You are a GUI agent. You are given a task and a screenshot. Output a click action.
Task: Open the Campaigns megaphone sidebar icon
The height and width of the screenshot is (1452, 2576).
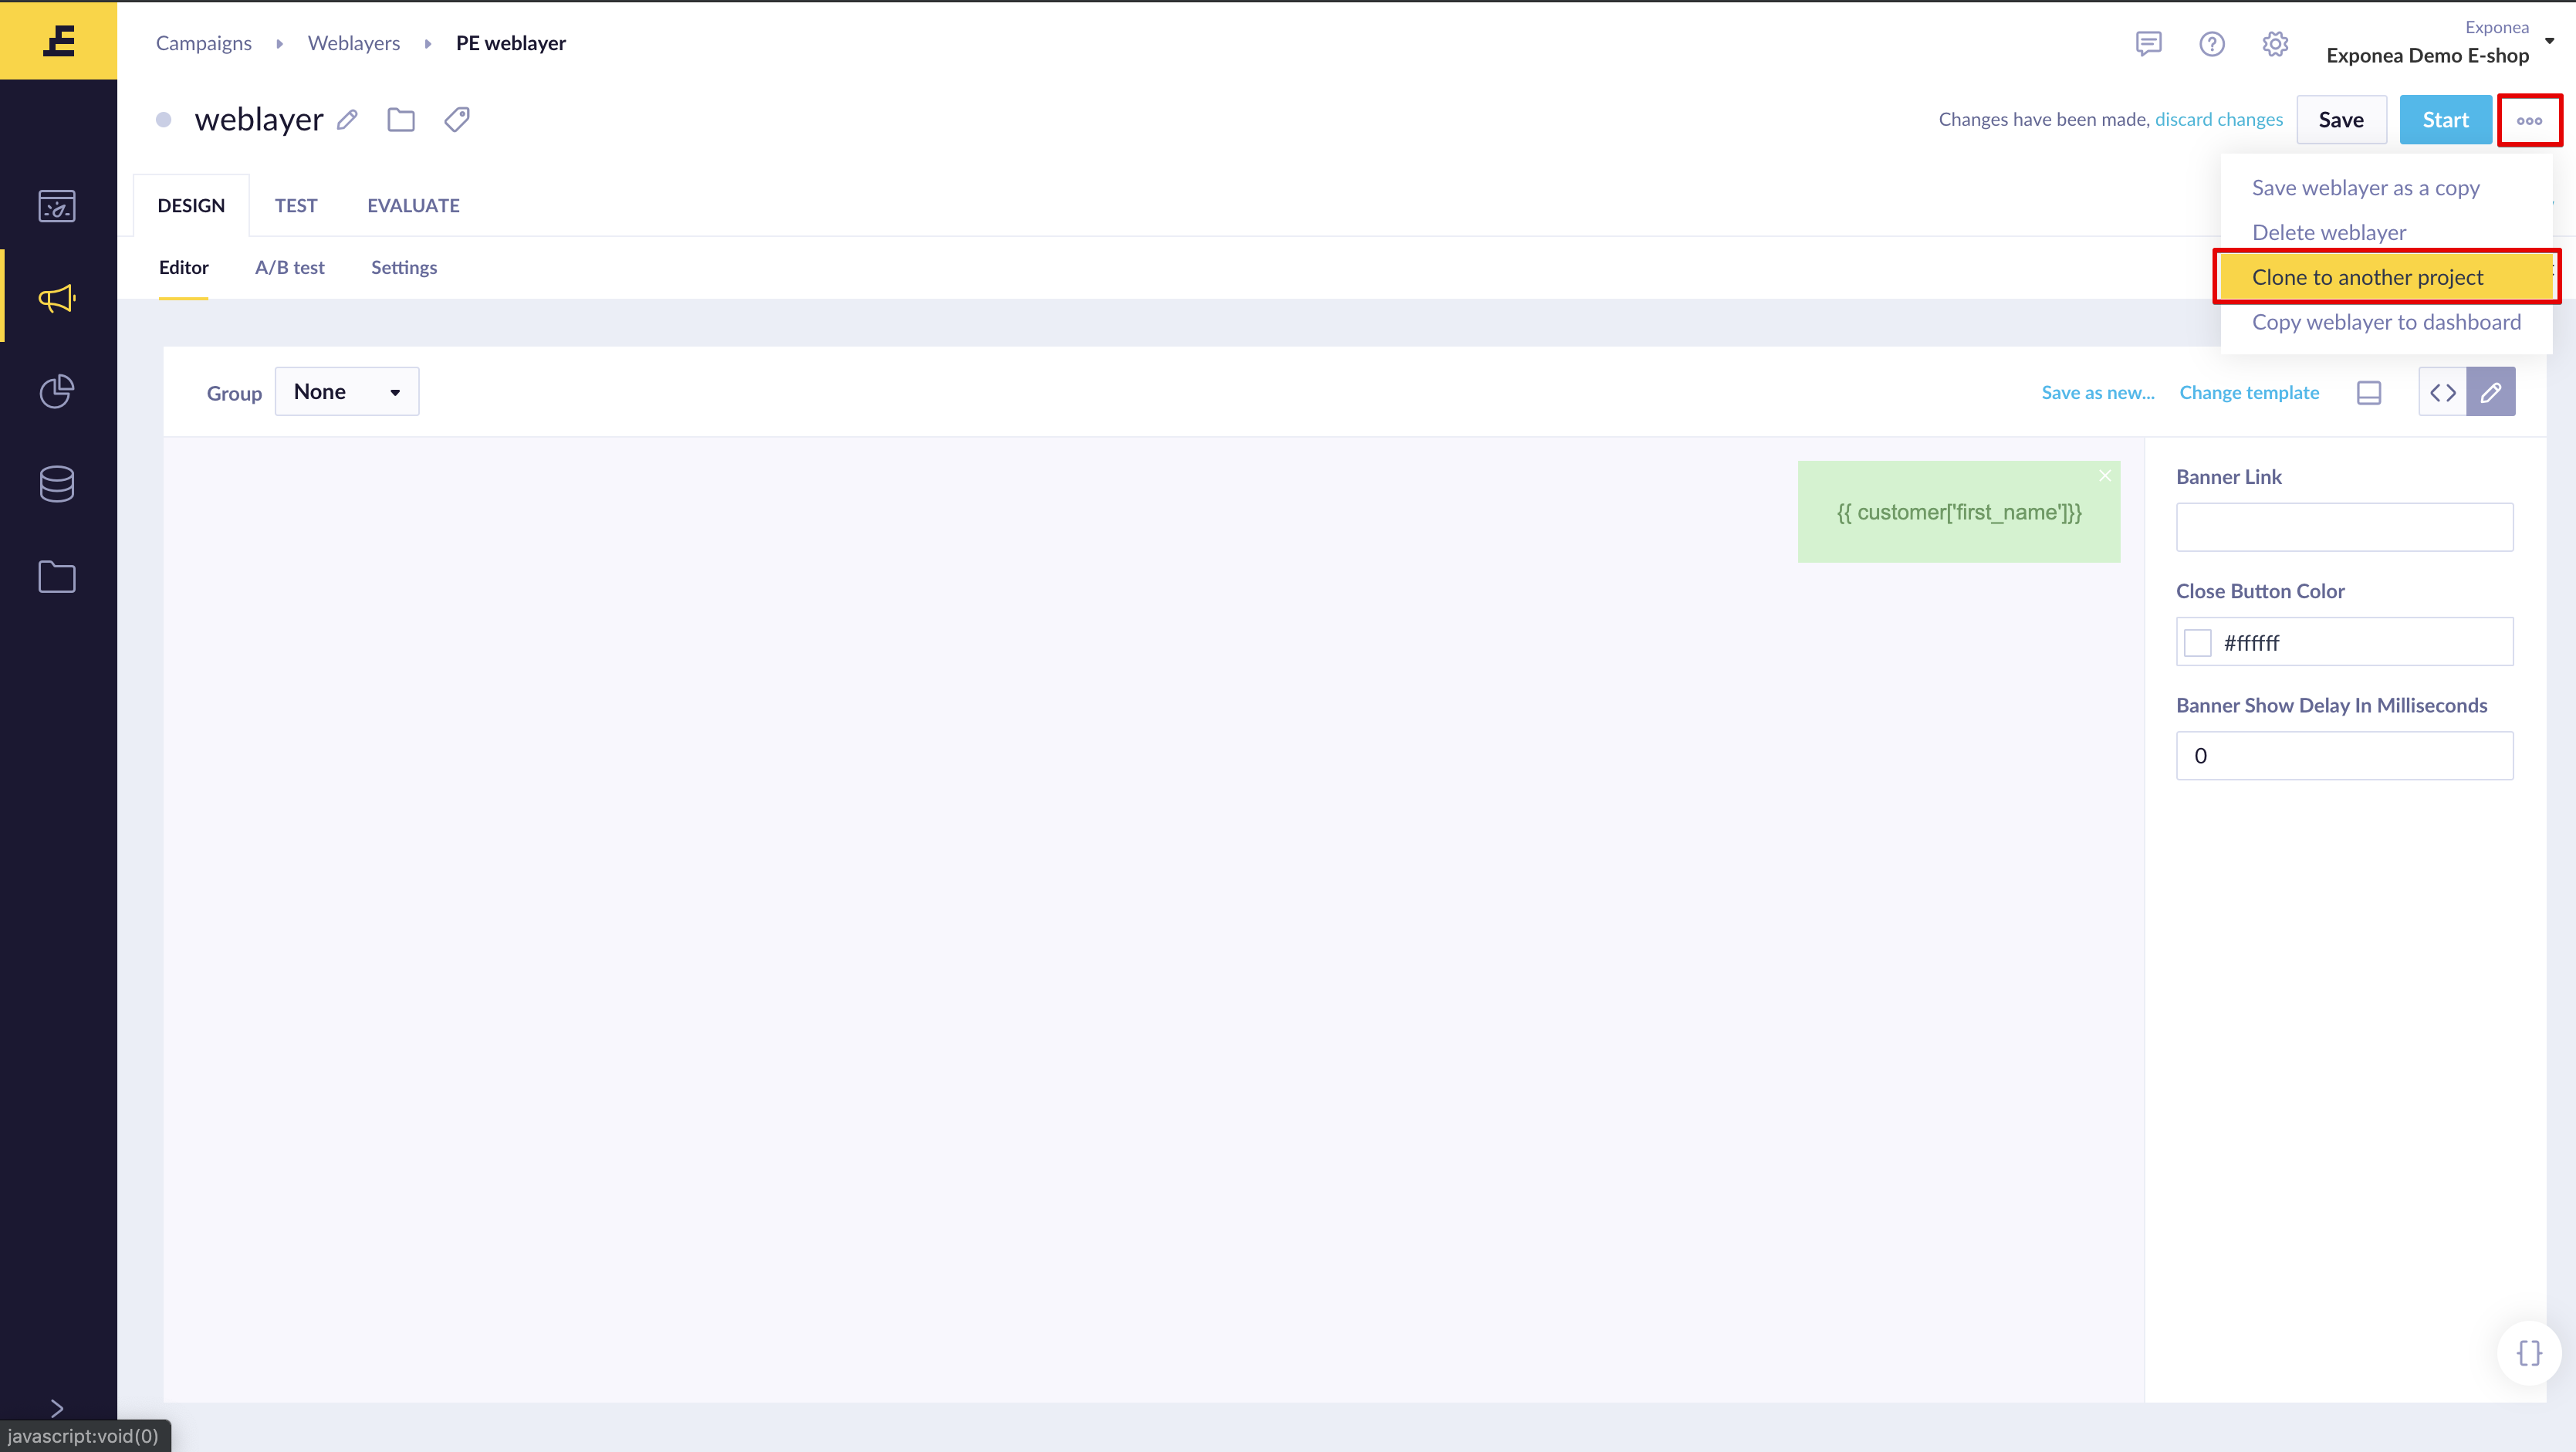click(57, 298)
